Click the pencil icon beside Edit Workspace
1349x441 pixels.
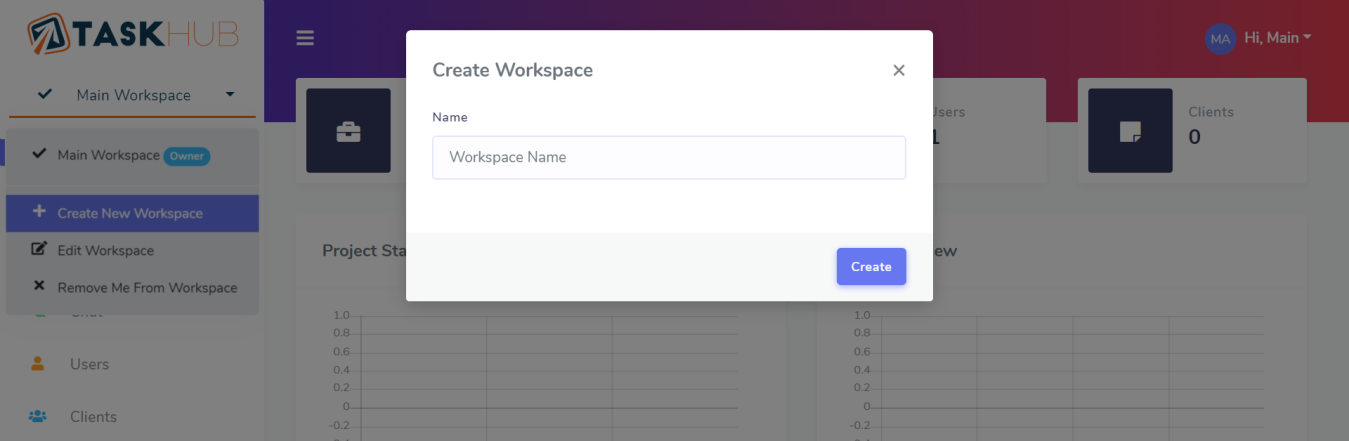(39, 249)
